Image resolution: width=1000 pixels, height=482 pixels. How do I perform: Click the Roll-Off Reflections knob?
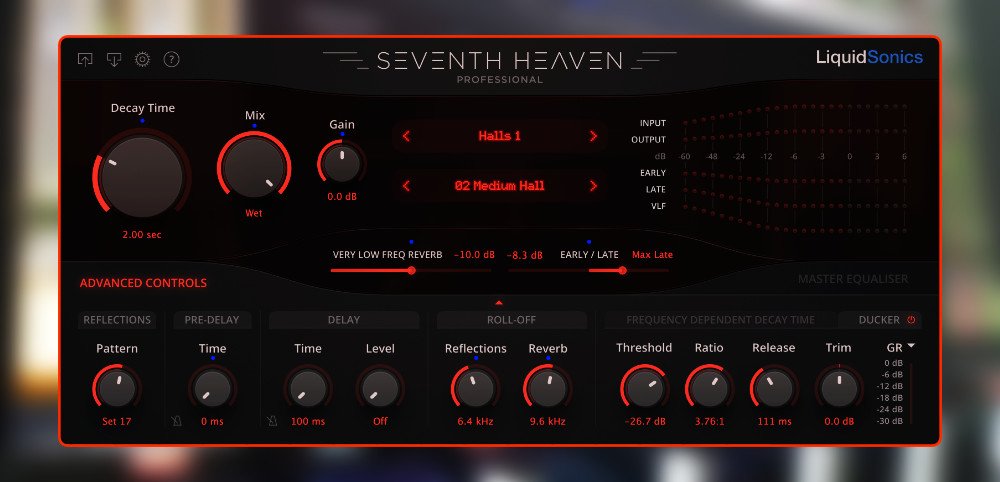click(x=475, y=388)
